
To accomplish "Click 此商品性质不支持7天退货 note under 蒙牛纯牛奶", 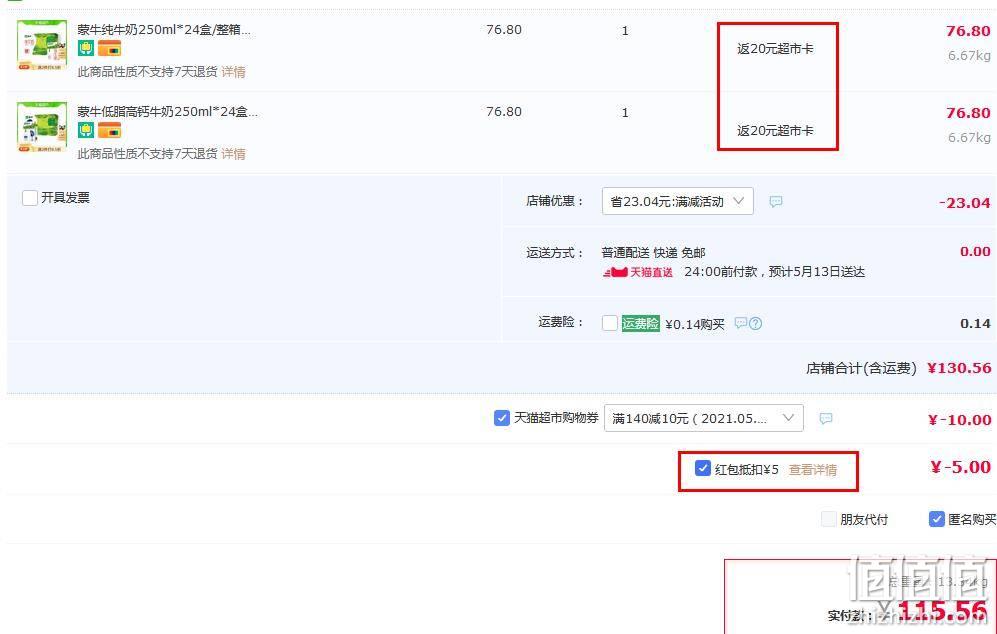I will tap(148, 72).
